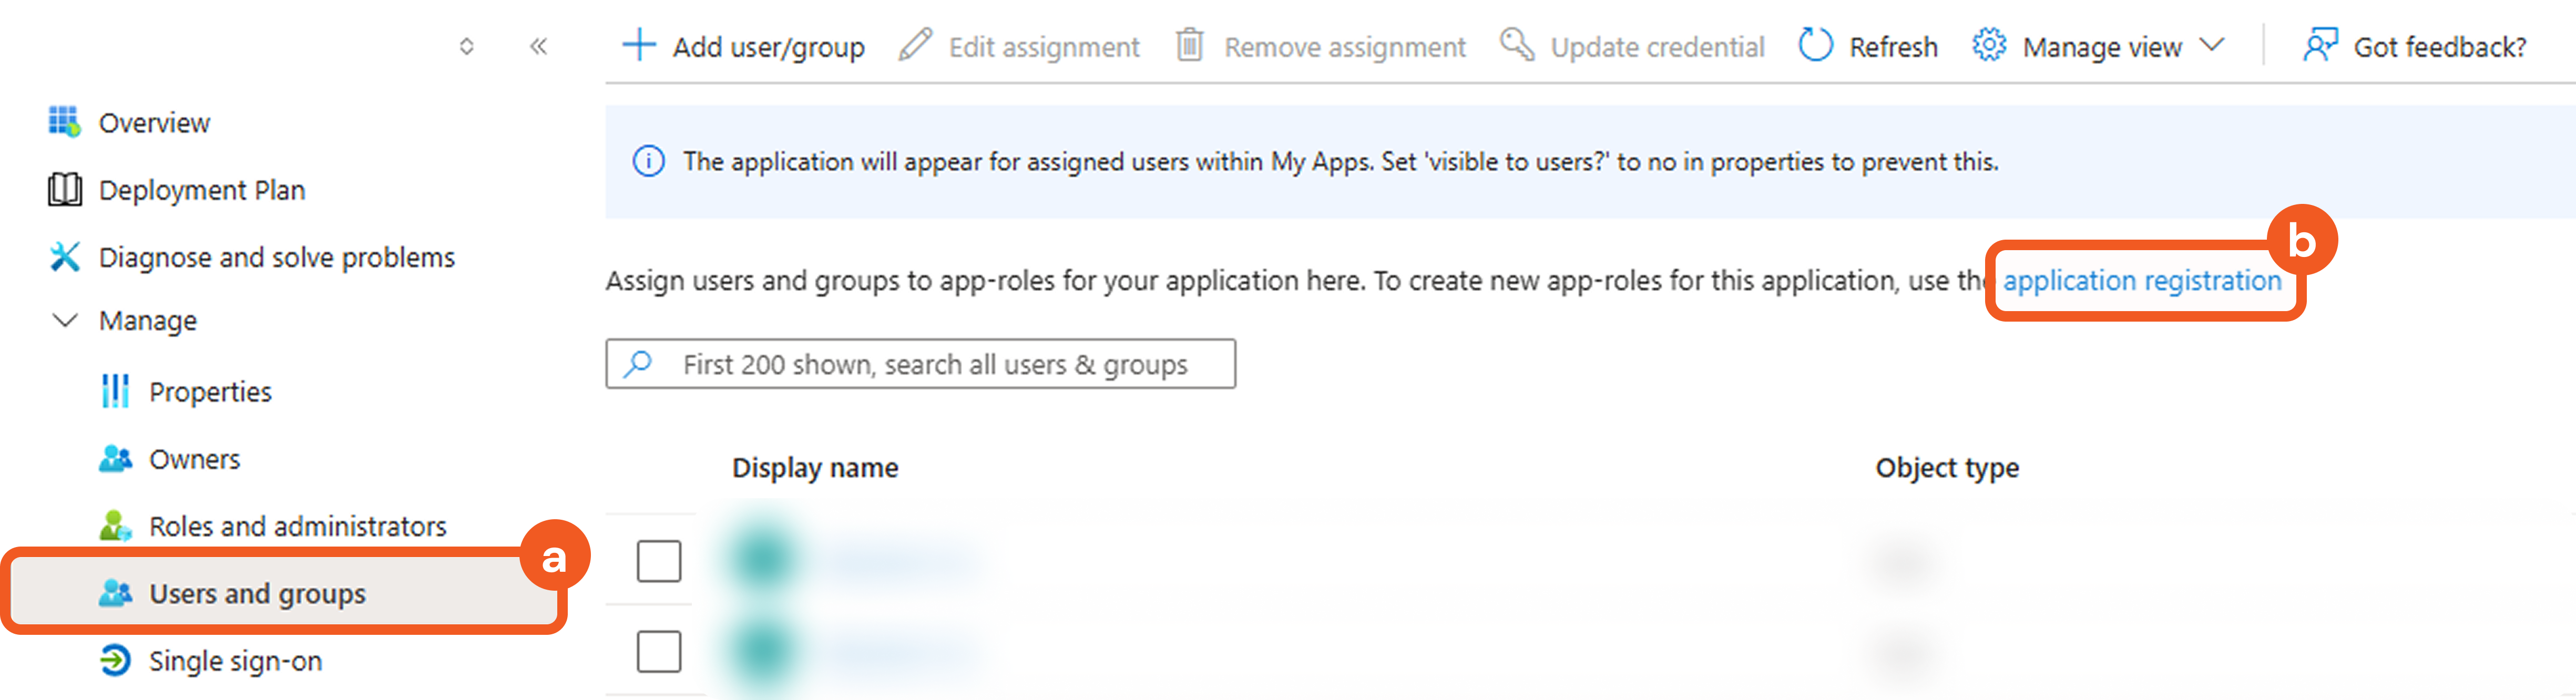Collapse the sidebar with double chevron
The height and width of the screenshot is (700, 2576).
pos(538,46)
